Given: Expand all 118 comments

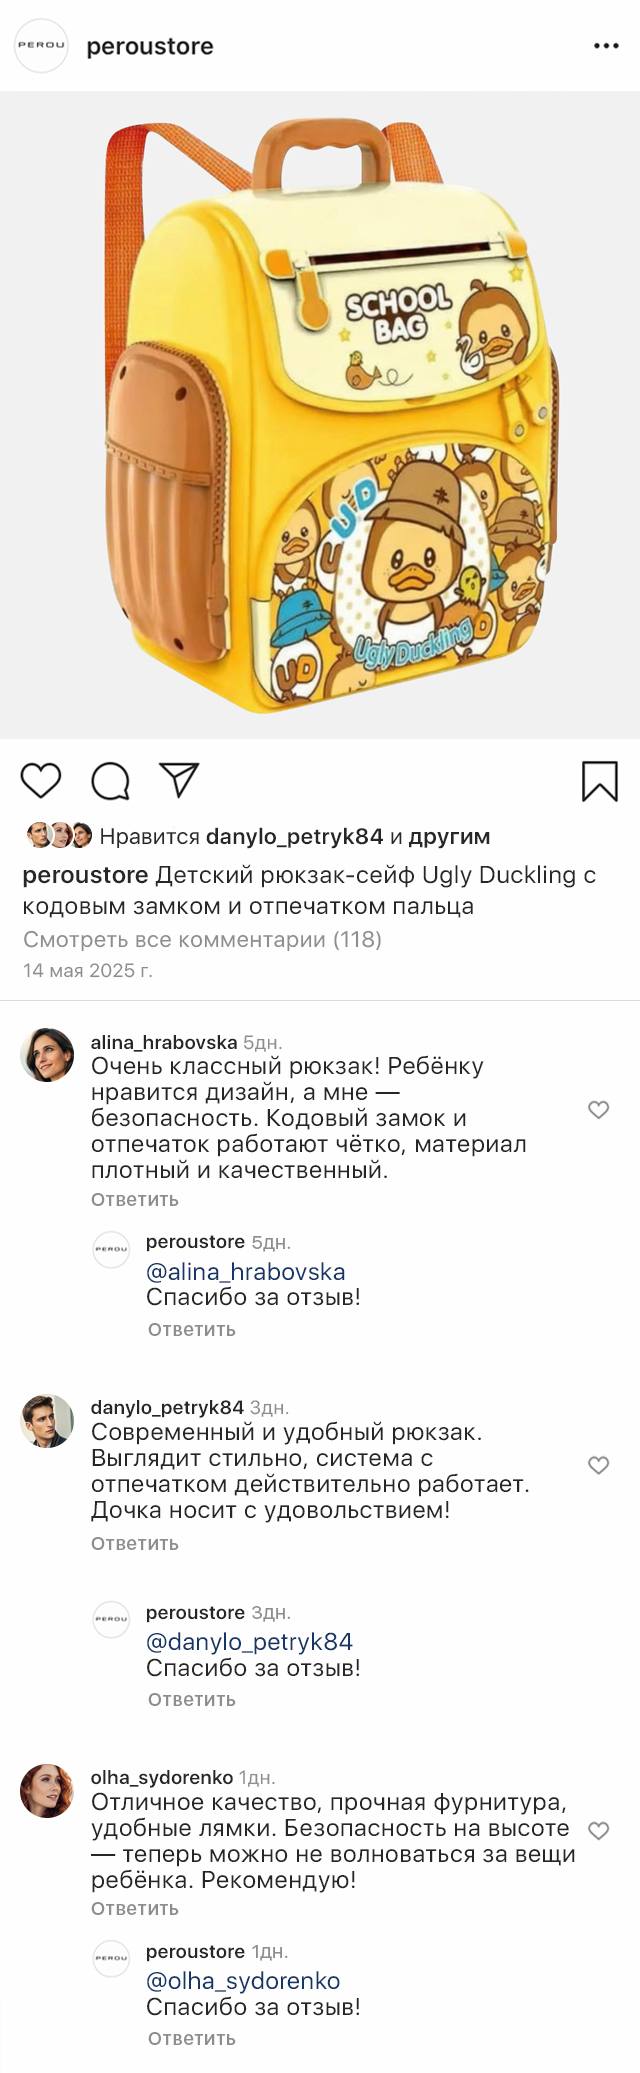Looking at the screenshot, I should click(x=202, y=939).
